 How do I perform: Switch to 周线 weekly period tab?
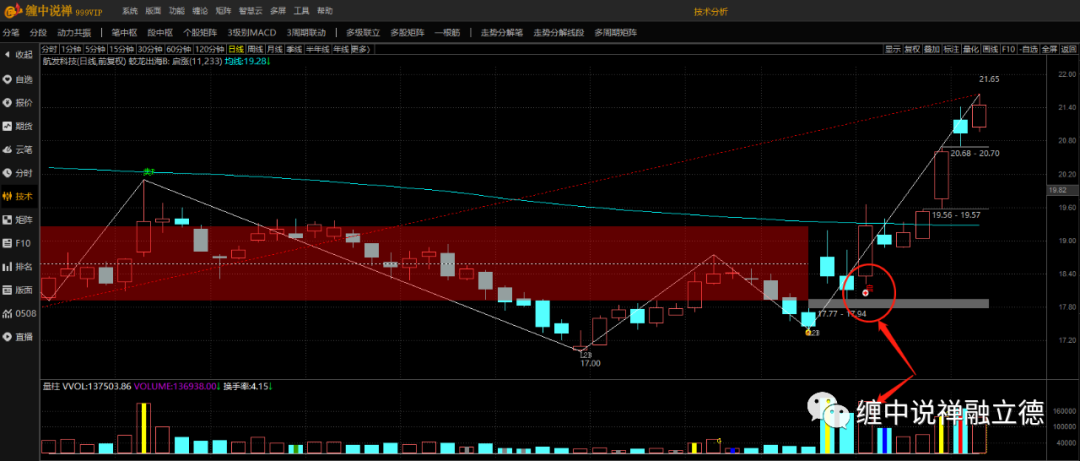click(x=255, y=49)
